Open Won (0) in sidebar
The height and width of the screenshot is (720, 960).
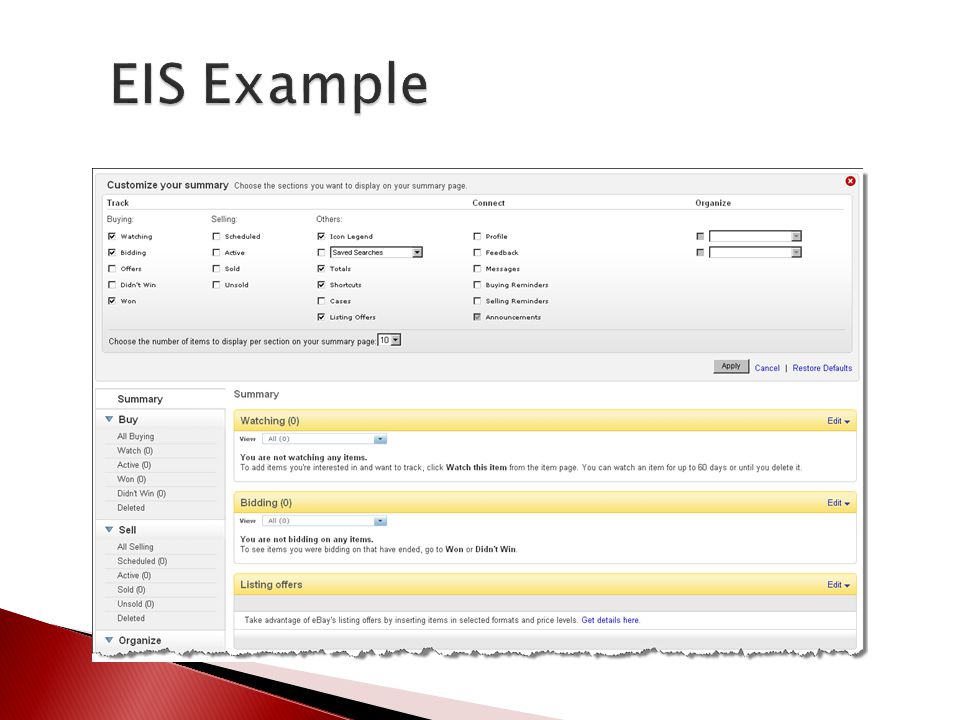pos(132,479)
